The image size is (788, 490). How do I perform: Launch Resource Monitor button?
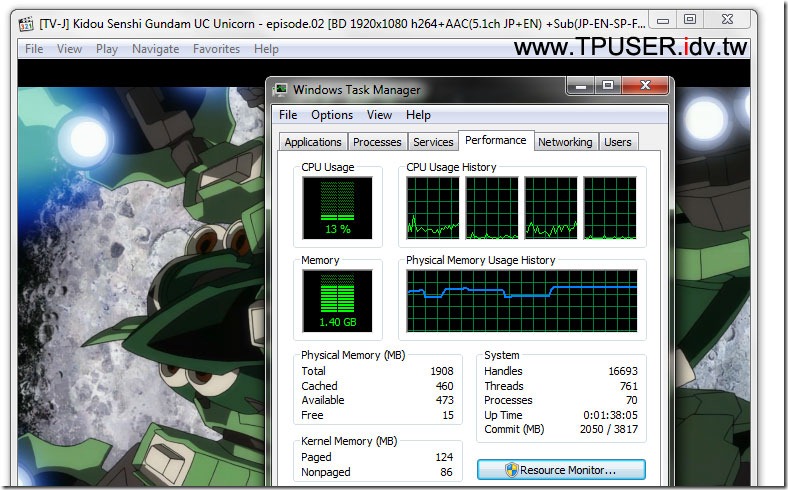[x=561, y=470]
